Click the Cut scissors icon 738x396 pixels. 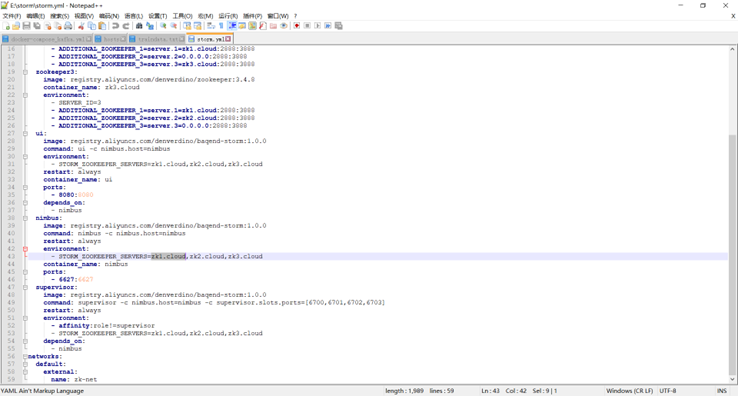click(81, 26)
